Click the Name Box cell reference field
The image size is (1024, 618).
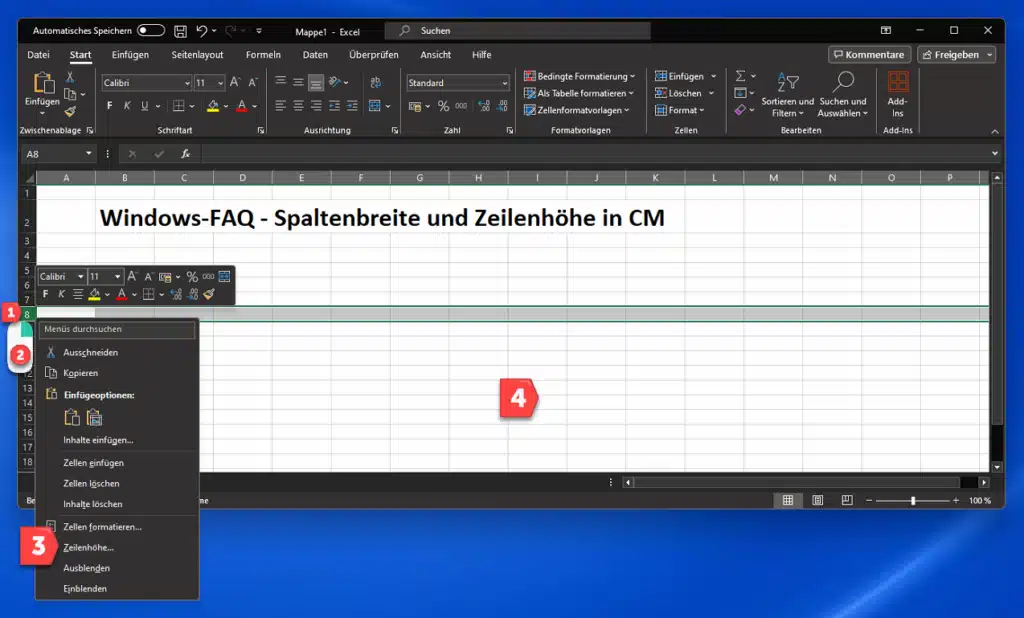point(55,153)
